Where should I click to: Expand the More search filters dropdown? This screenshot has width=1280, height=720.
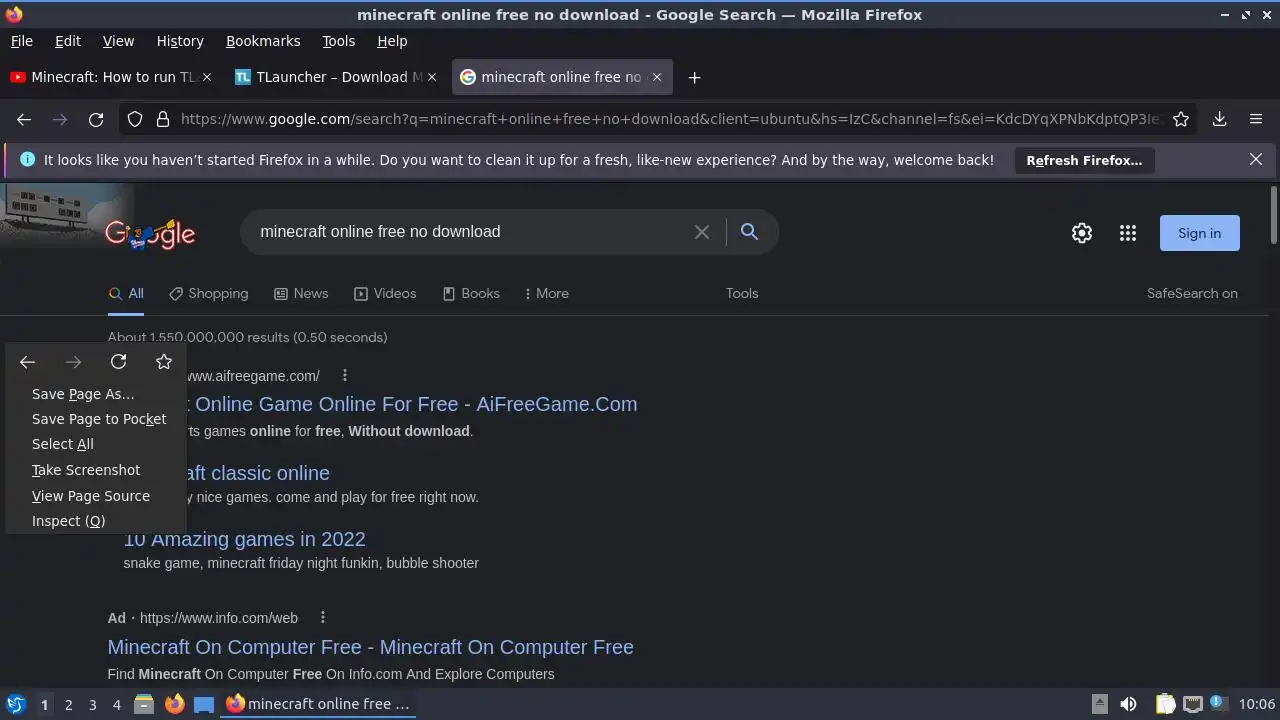tap(546, 293)
